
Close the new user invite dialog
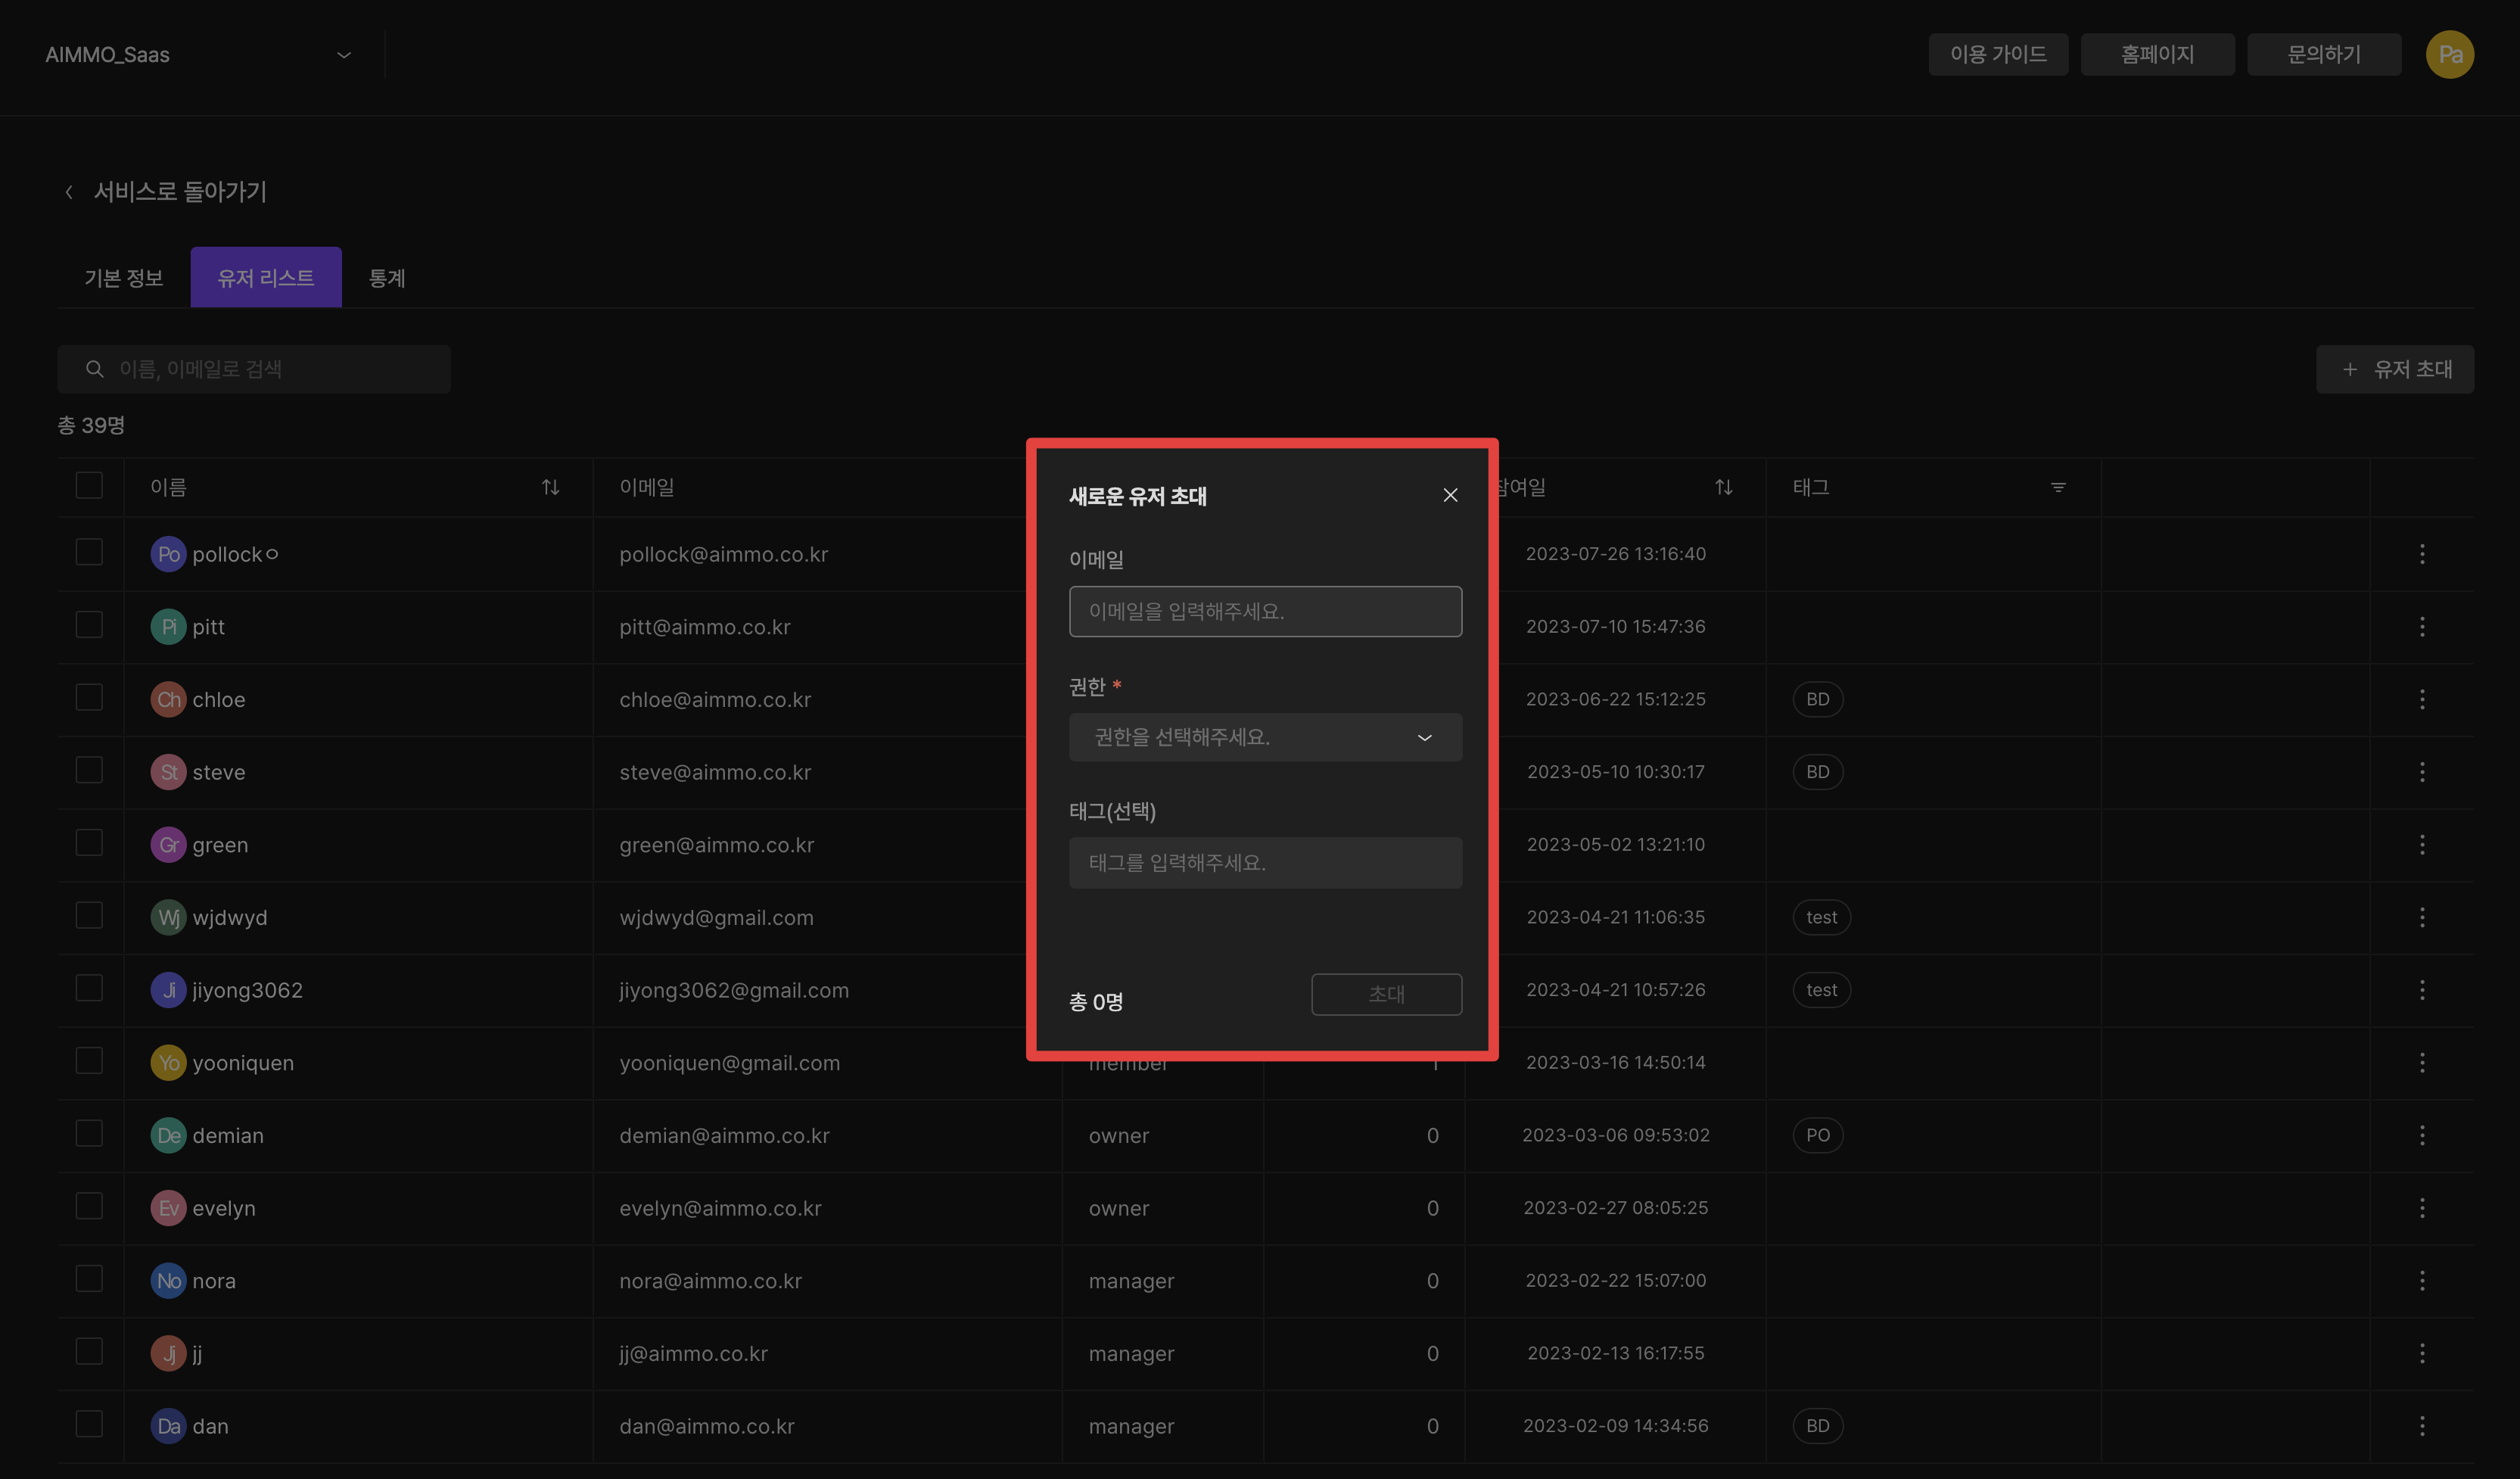(1450, 495)
